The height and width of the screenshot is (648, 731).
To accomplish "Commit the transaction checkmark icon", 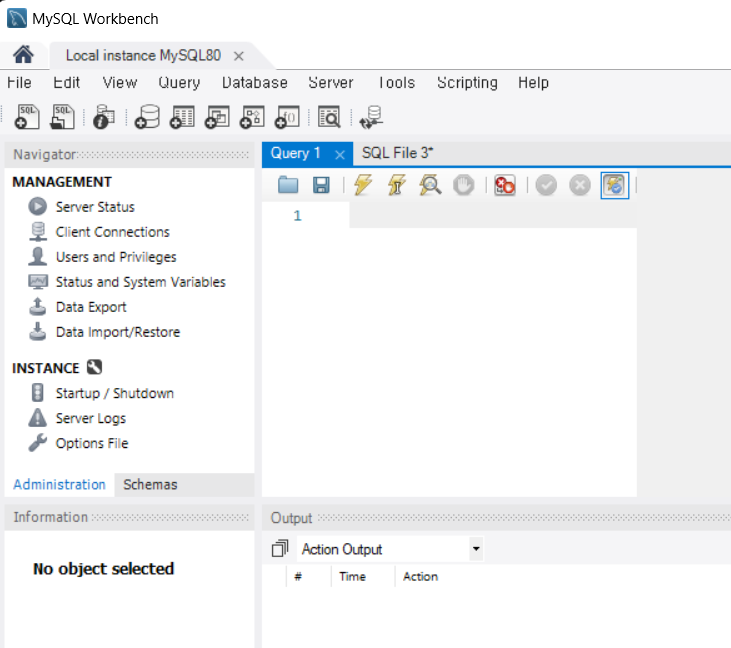I will tap(546, 185).
